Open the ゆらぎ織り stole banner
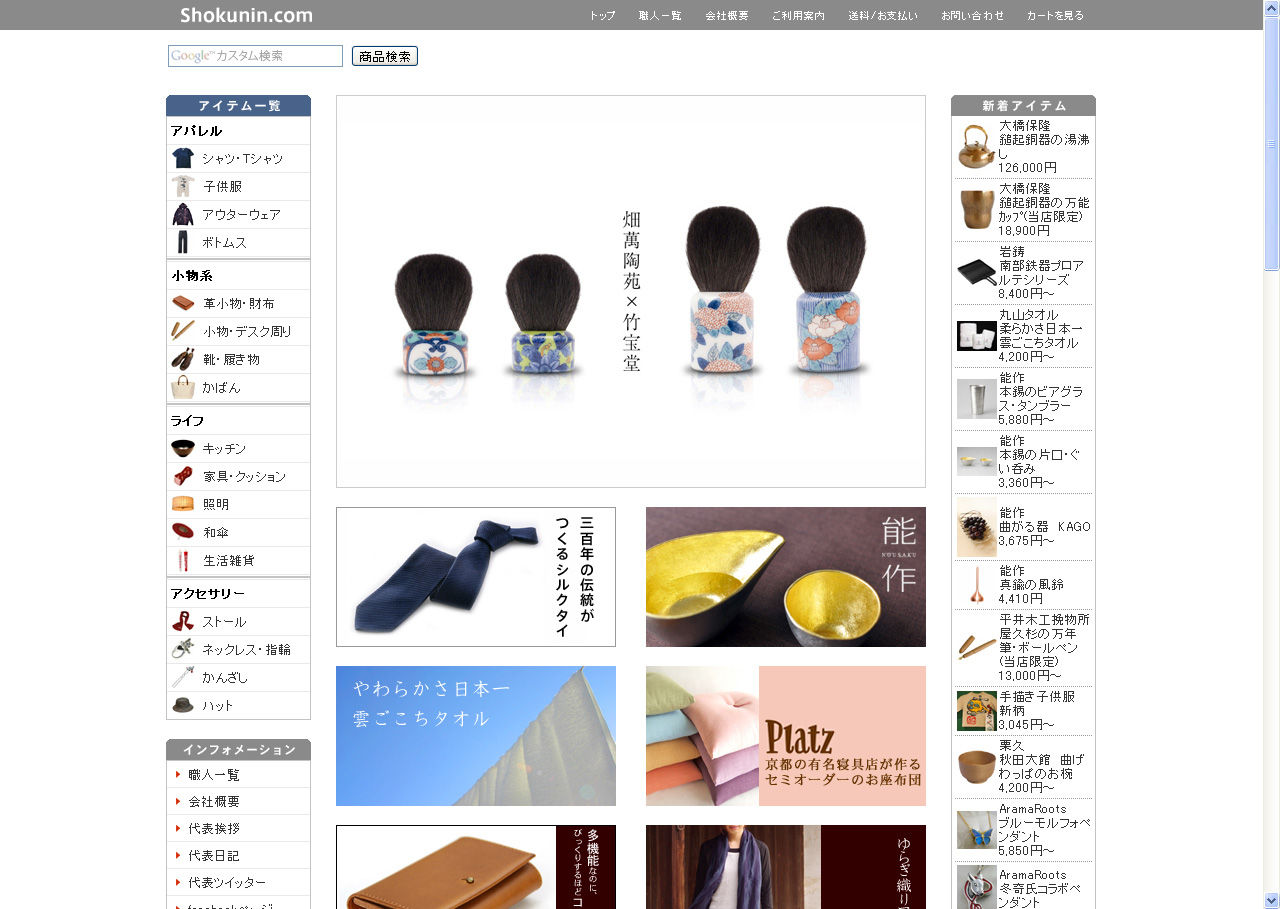Image resolution: width=1280 pixels, height=909 pixels. (x=786, y=867)
